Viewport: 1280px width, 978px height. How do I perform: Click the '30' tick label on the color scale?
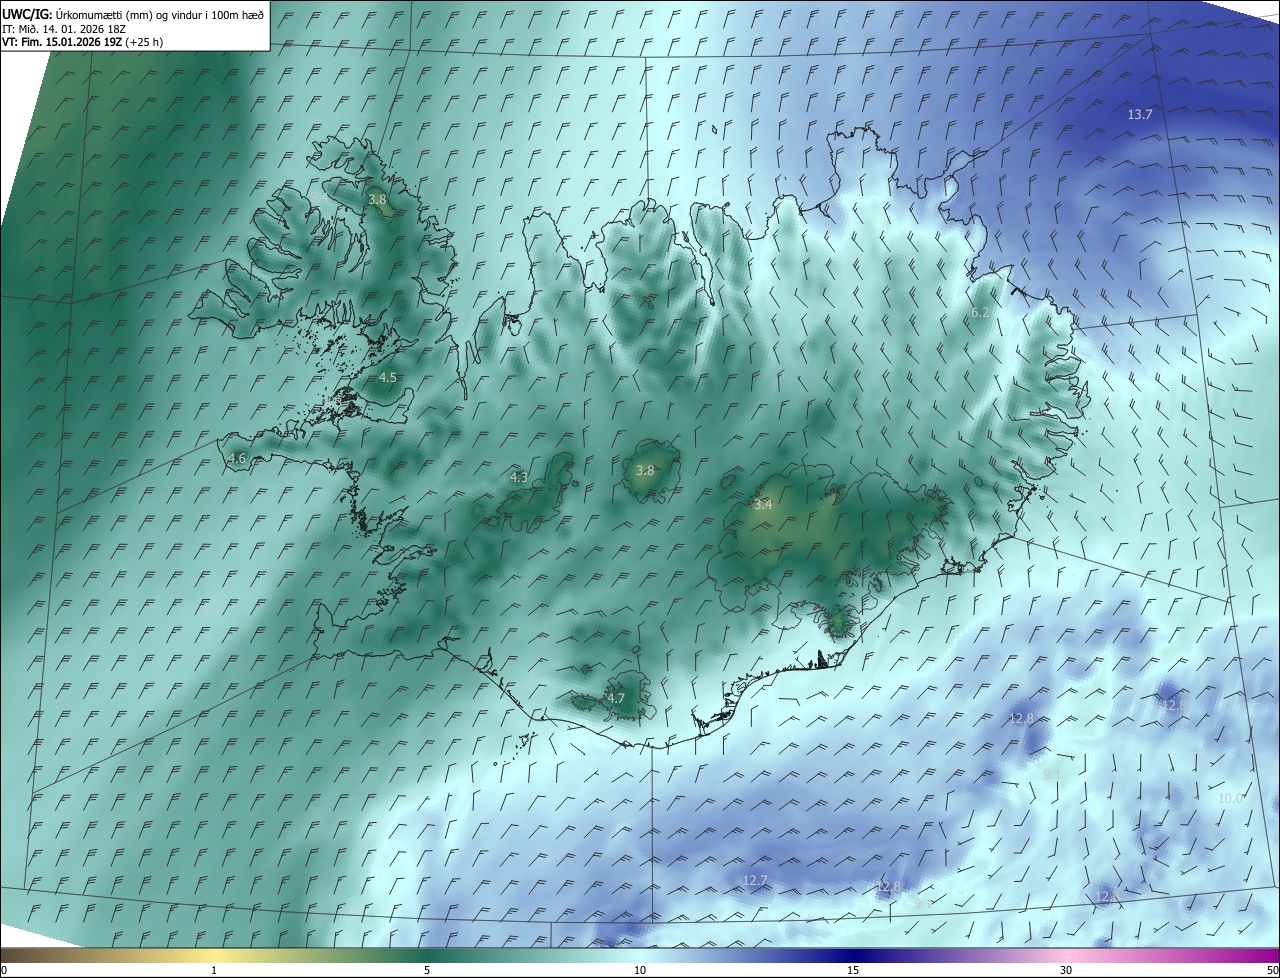pyautogui.click(x=1066, y=971)
